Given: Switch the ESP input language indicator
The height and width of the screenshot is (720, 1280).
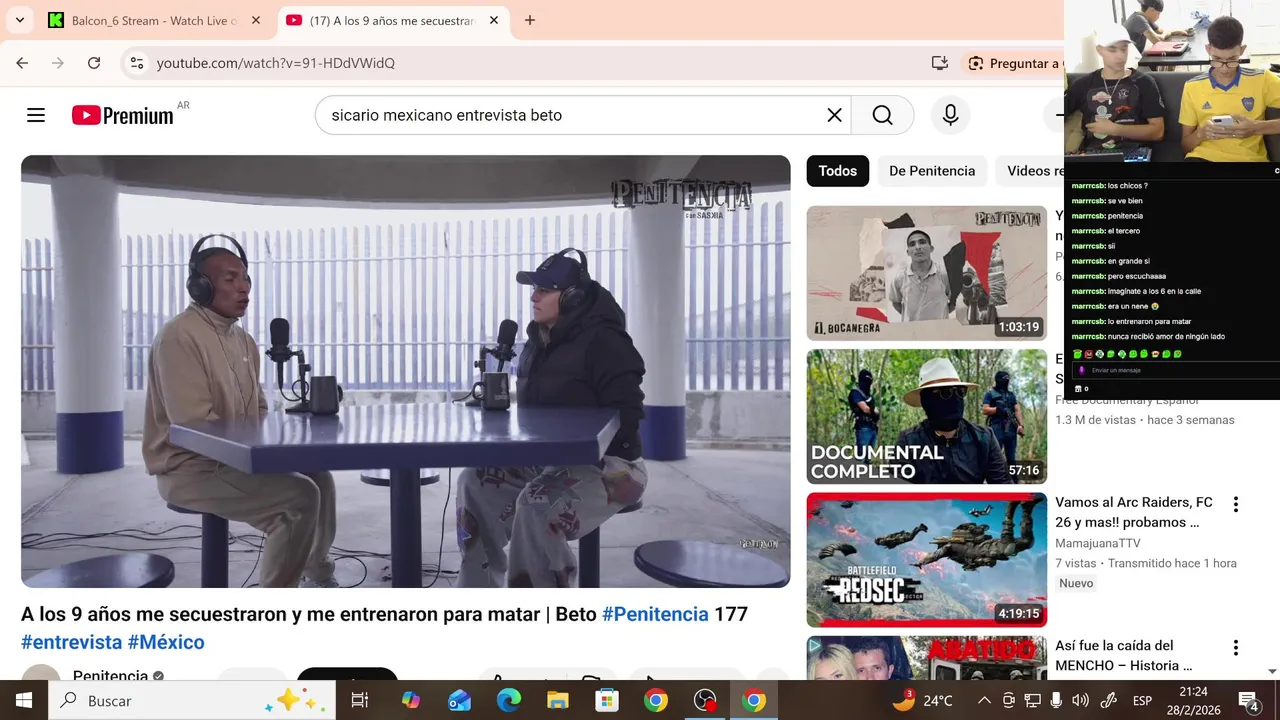Looking at the screenshot, I should click(1142, 701).
